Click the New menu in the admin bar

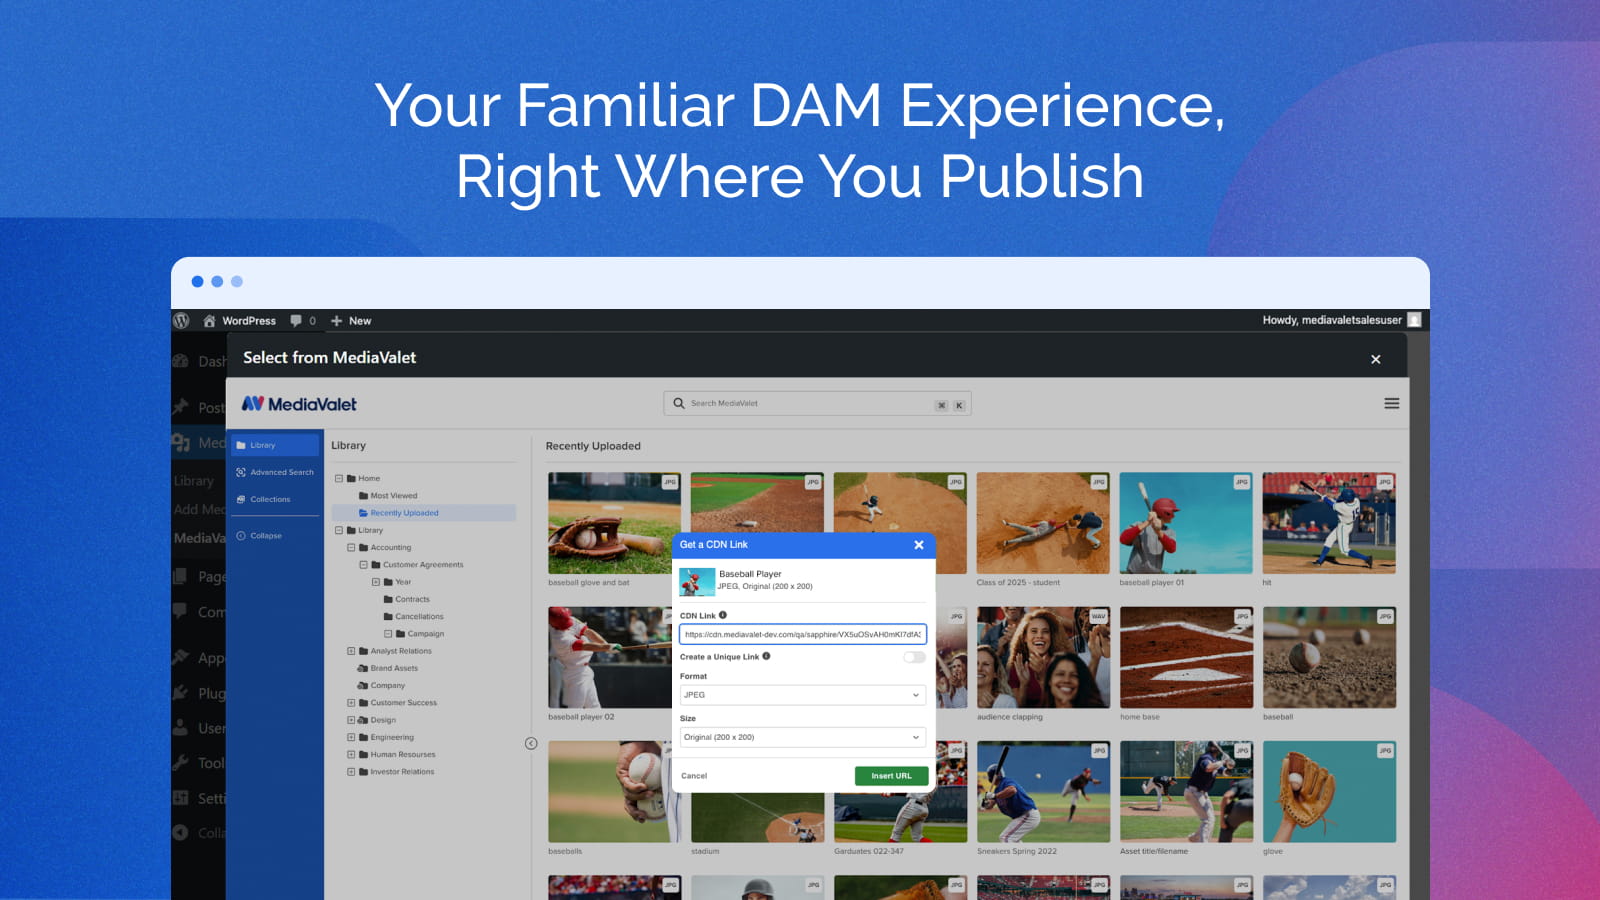pyautogui.click(x=351, y=321)
